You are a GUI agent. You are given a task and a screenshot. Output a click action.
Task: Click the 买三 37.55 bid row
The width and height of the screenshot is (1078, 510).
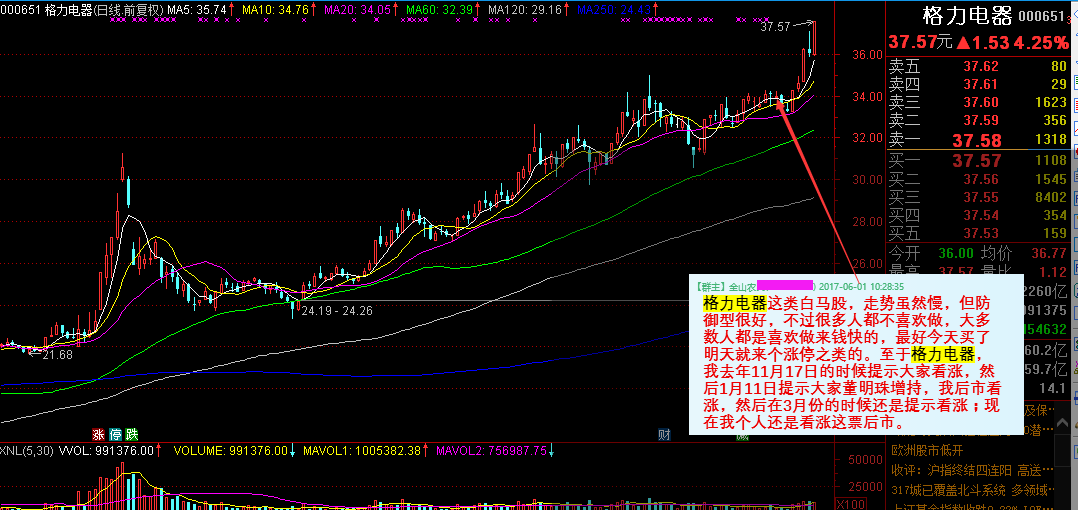pyautogui.click(x=978, y=198)
